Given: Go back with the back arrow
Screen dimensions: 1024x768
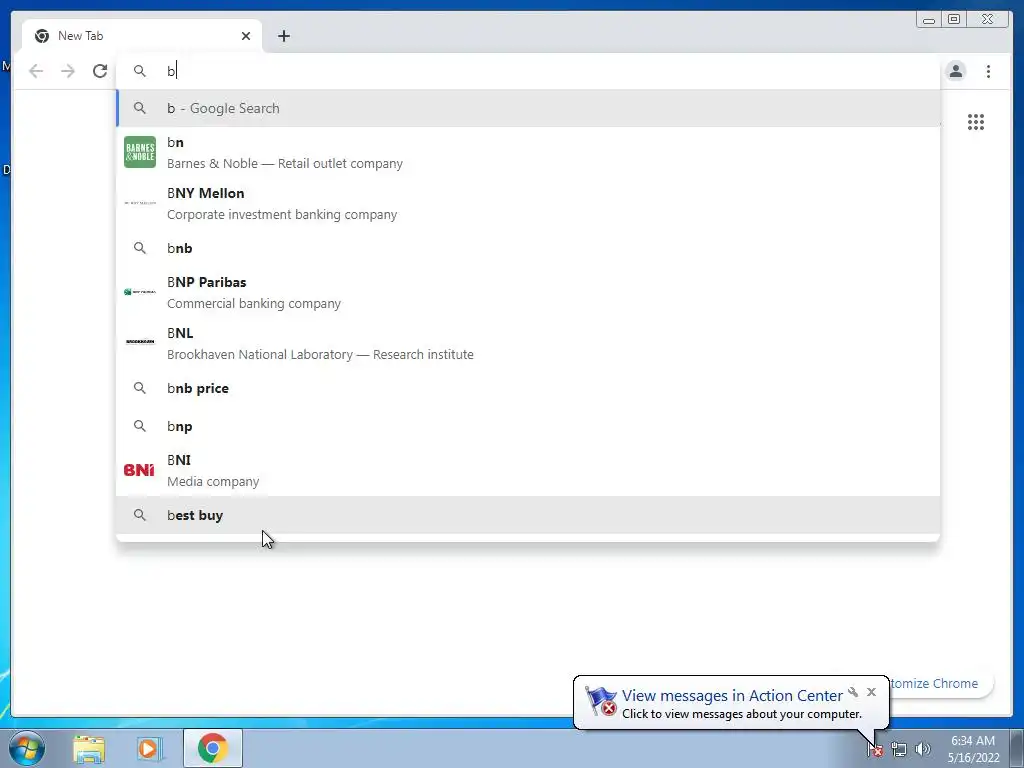Looking at the screenshot, I should 36,71.
